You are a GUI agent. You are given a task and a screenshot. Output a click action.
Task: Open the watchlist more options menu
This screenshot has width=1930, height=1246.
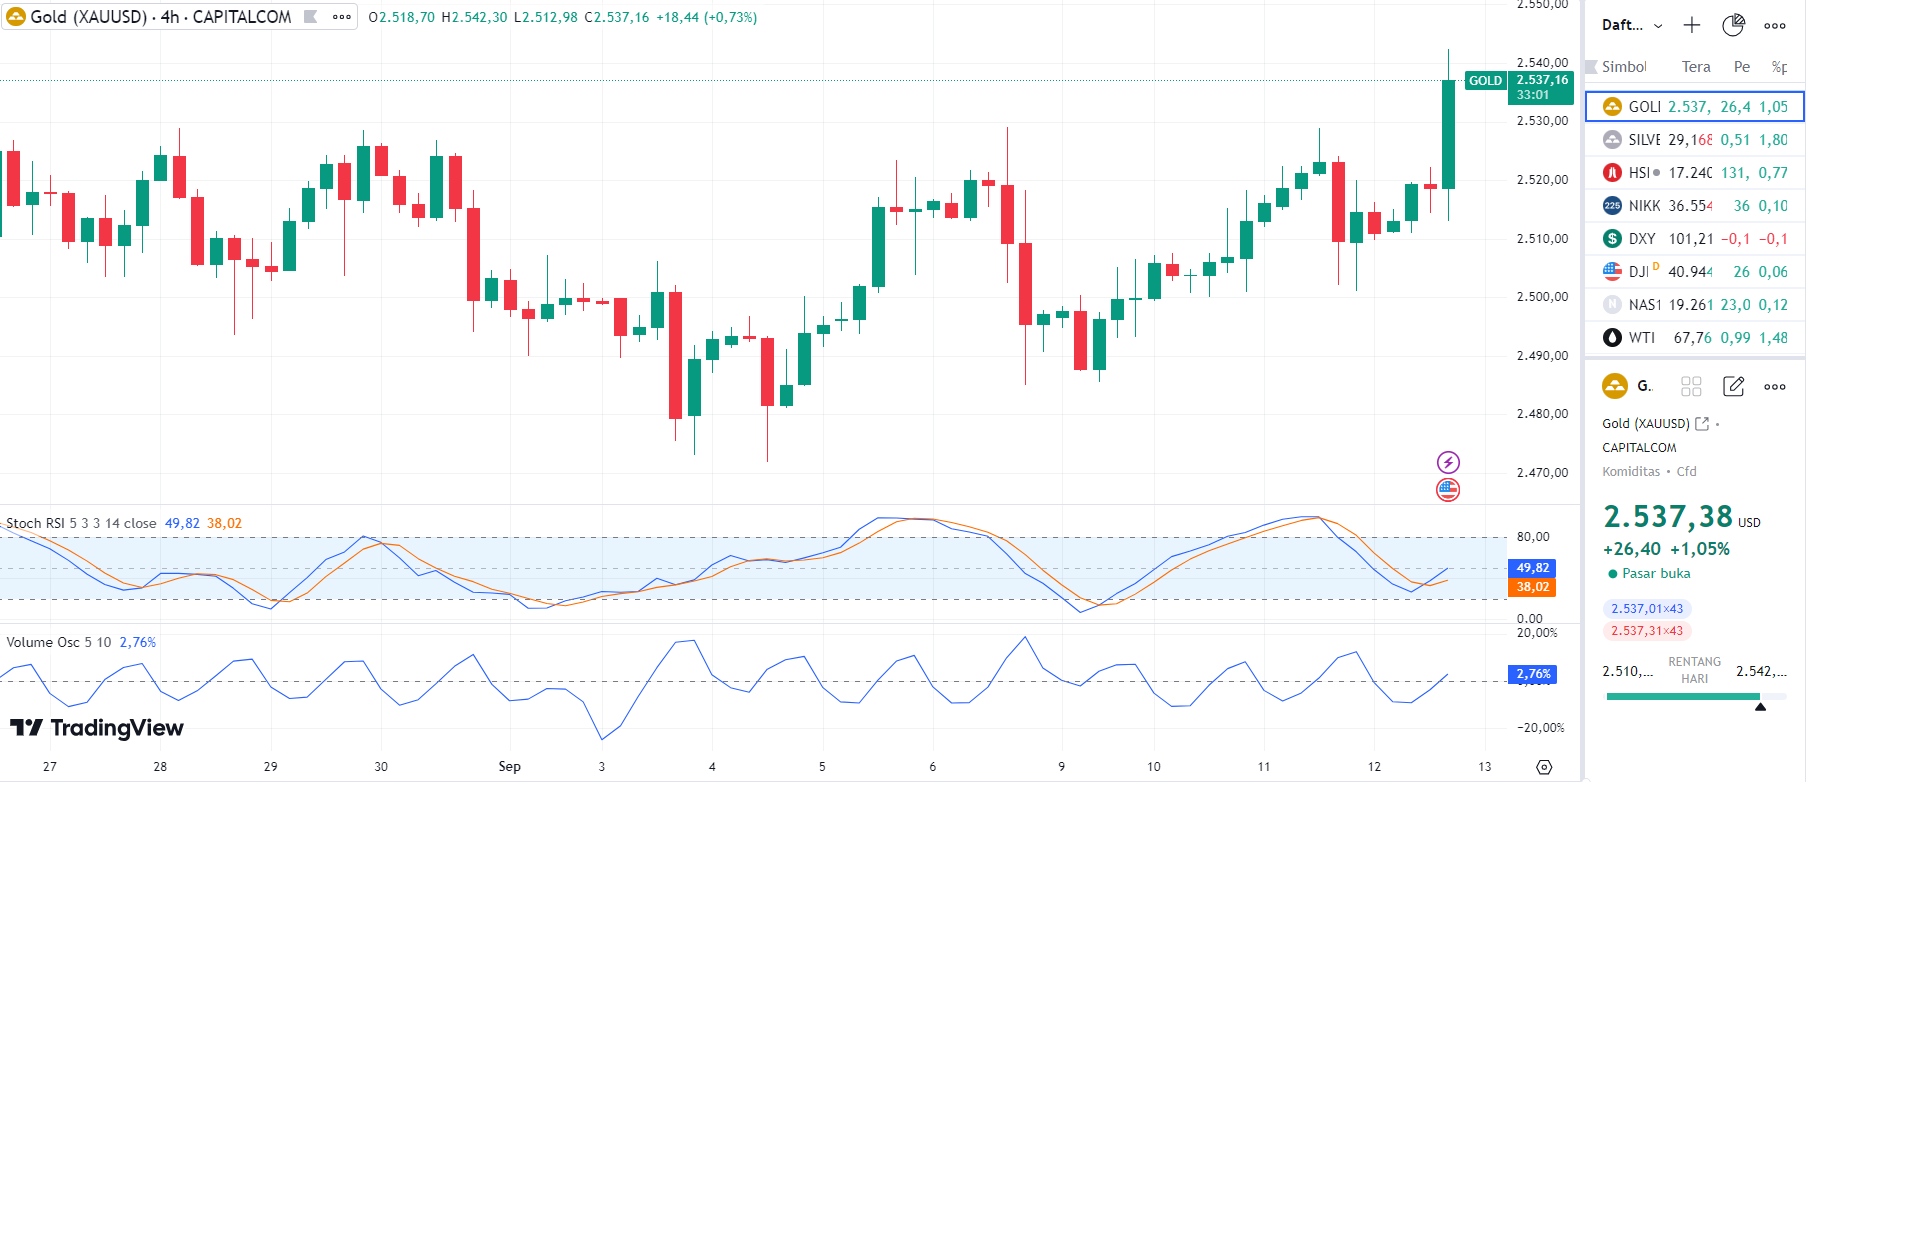tap(1774, 26)
